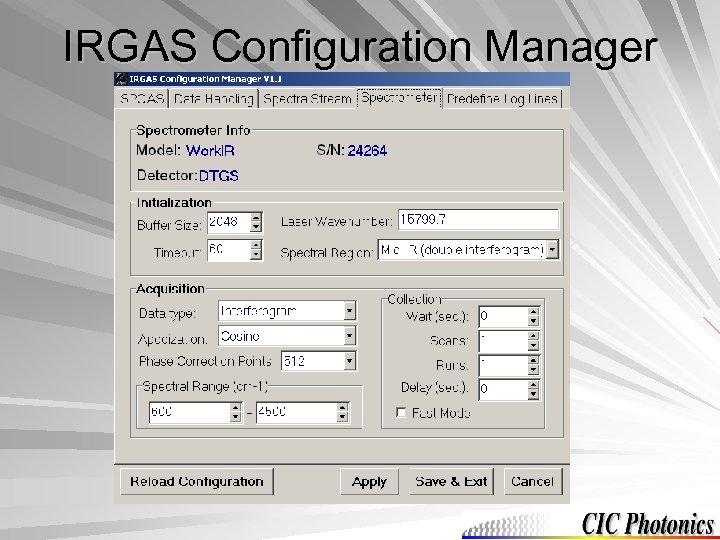Increase Runs with up arrow

533,361
